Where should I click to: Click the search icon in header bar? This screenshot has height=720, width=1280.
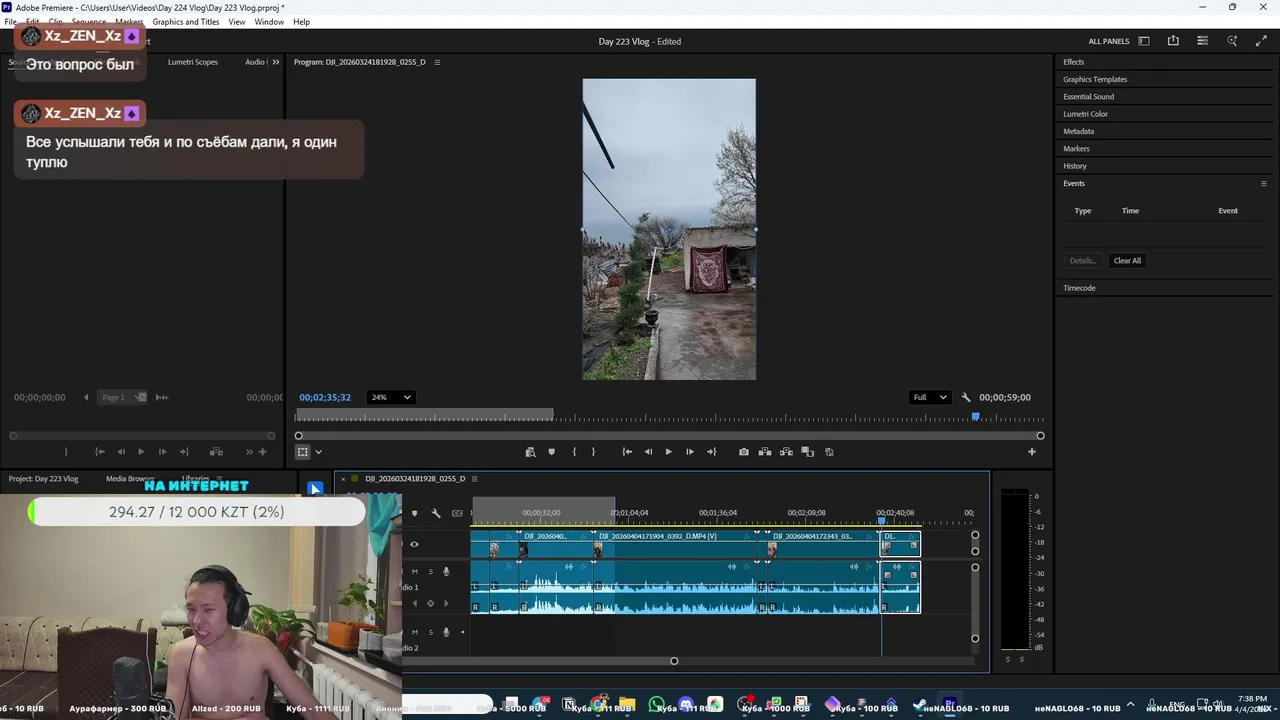click(x=1232, y=41)
